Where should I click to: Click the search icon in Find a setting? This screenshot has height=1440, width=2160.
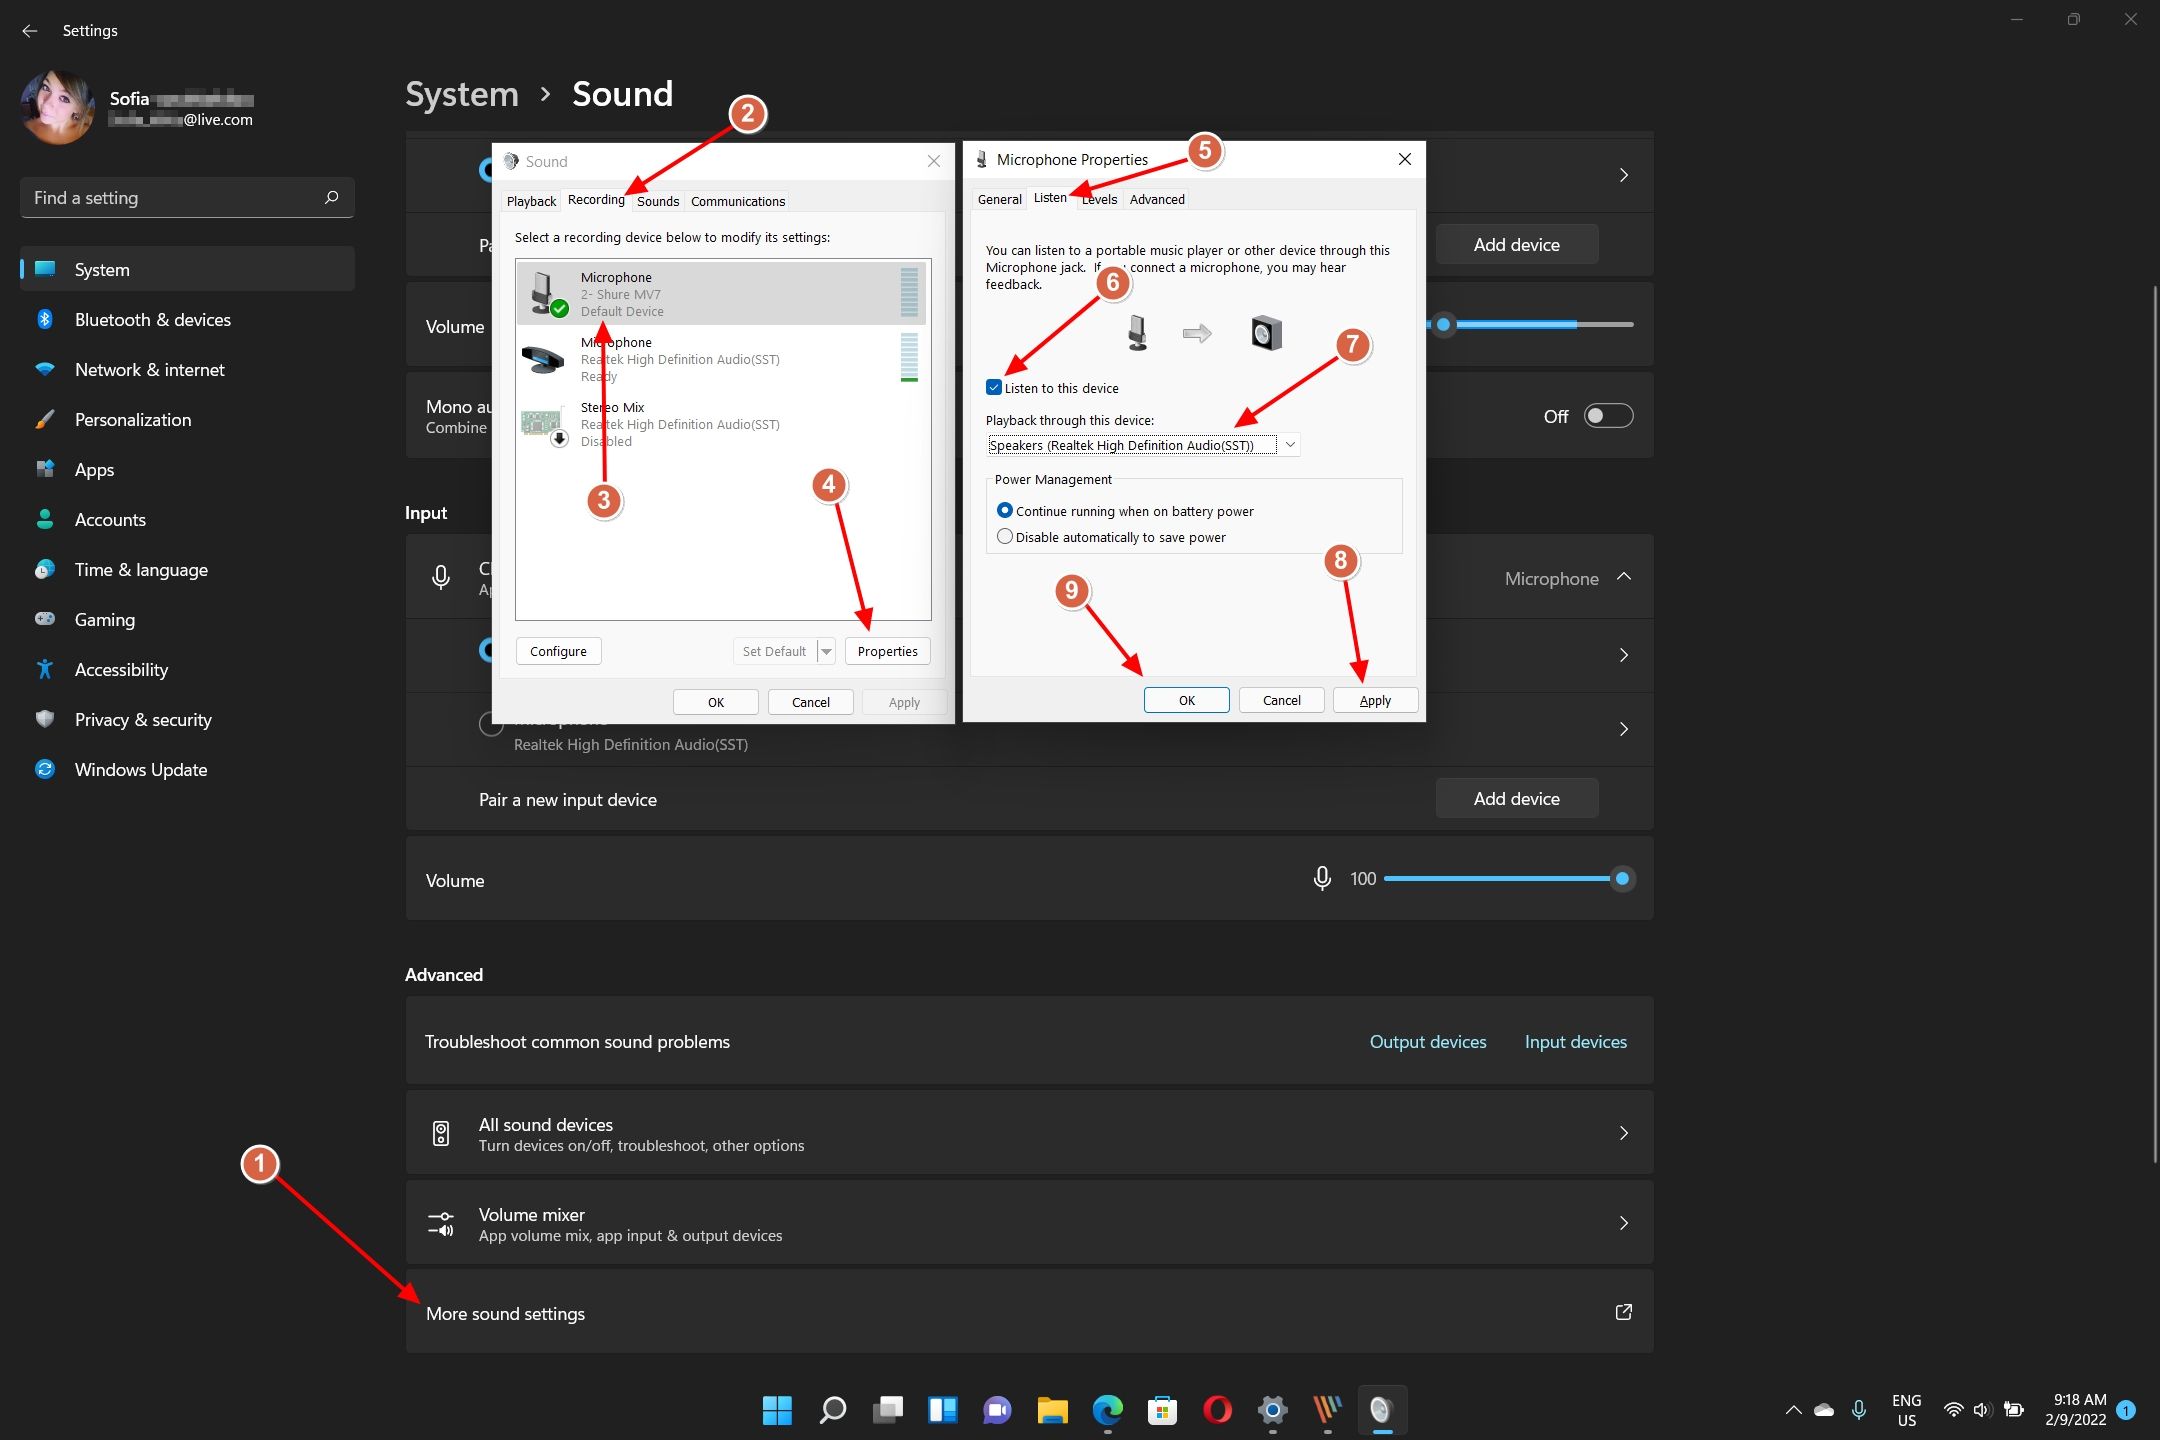(x=332, y=197)
